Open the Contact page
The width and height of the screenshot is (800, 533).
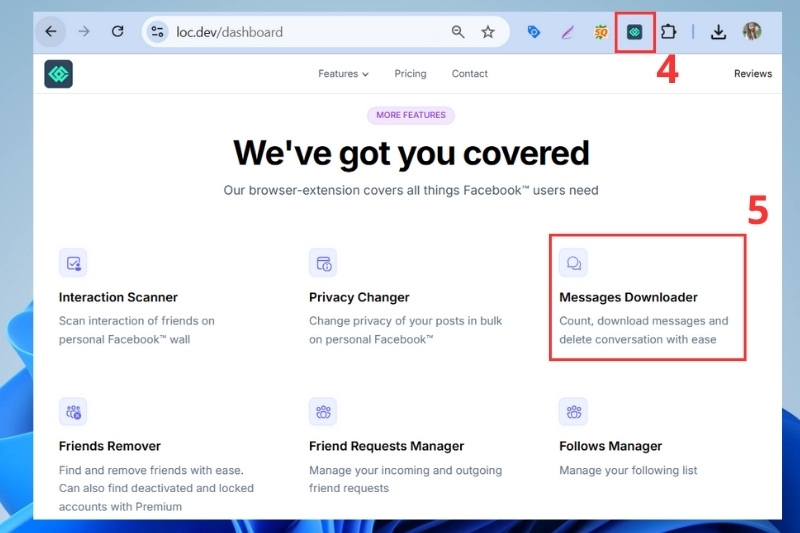tap(469, 73)
